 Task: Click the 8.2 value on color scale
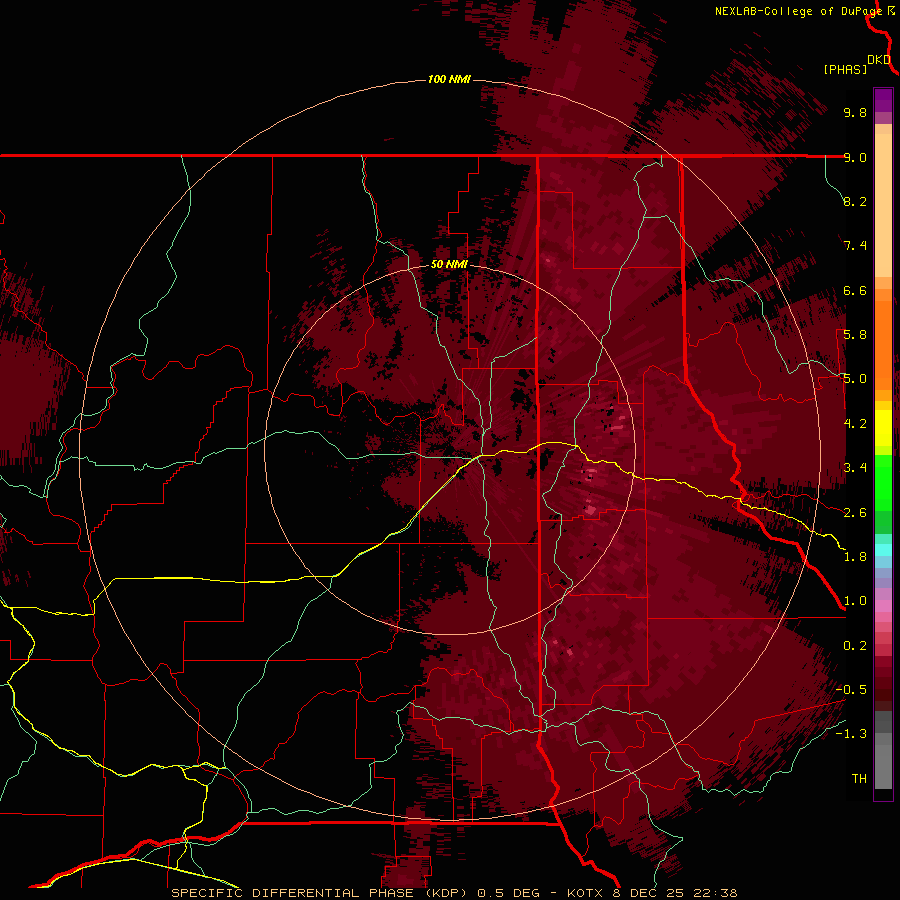click(x=855, y=201)
